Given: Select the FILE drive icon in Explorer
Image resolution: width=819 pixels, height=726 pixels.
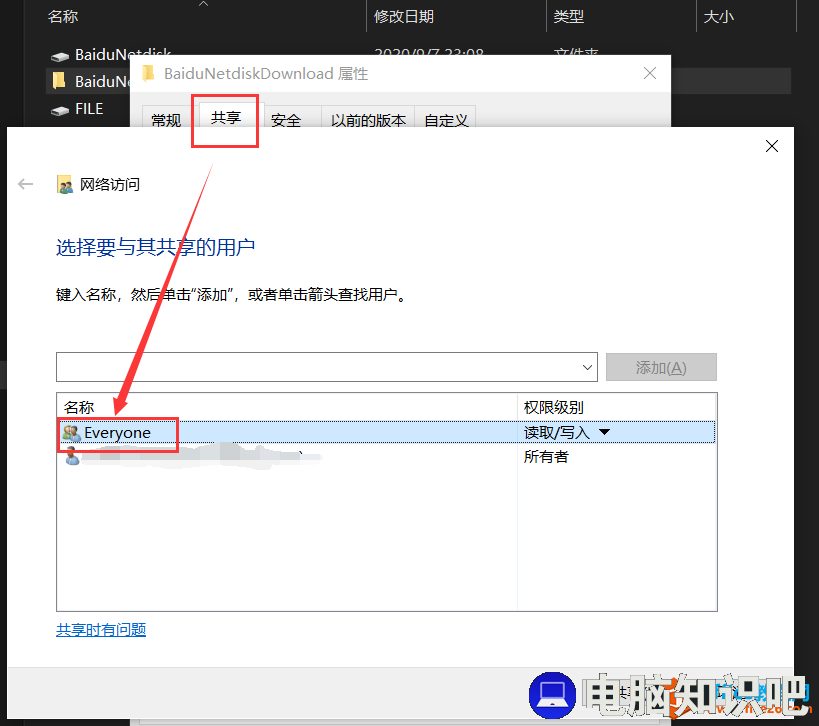Looking at the screenshot, I should pyautogui.click(x=60, y=110).
